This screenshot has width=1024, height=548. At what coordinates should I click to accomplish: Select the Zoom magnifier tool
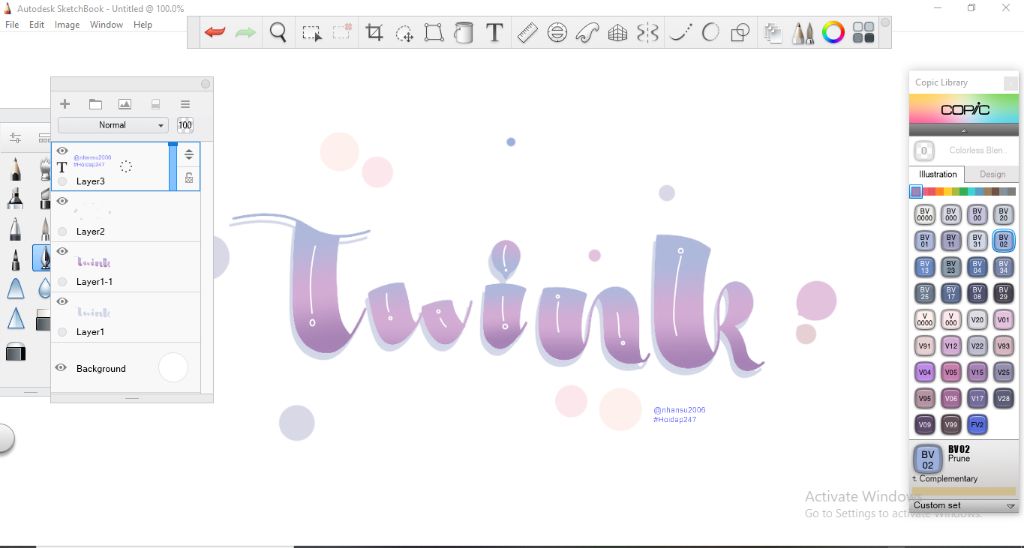(x=278, y=32)
